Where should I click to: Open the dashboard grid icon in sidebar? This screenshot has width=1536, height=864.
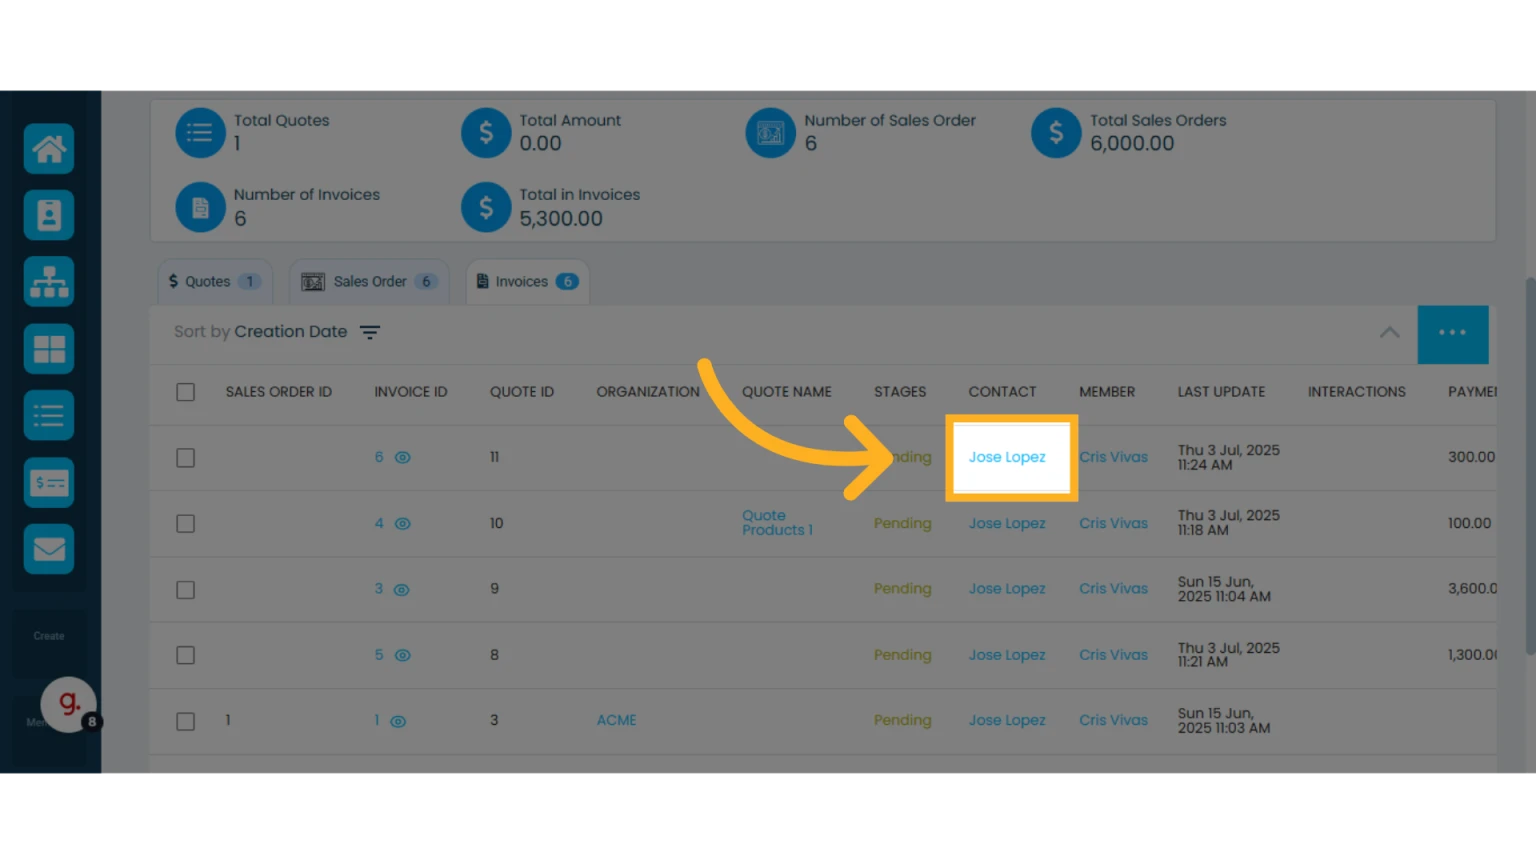49,349
